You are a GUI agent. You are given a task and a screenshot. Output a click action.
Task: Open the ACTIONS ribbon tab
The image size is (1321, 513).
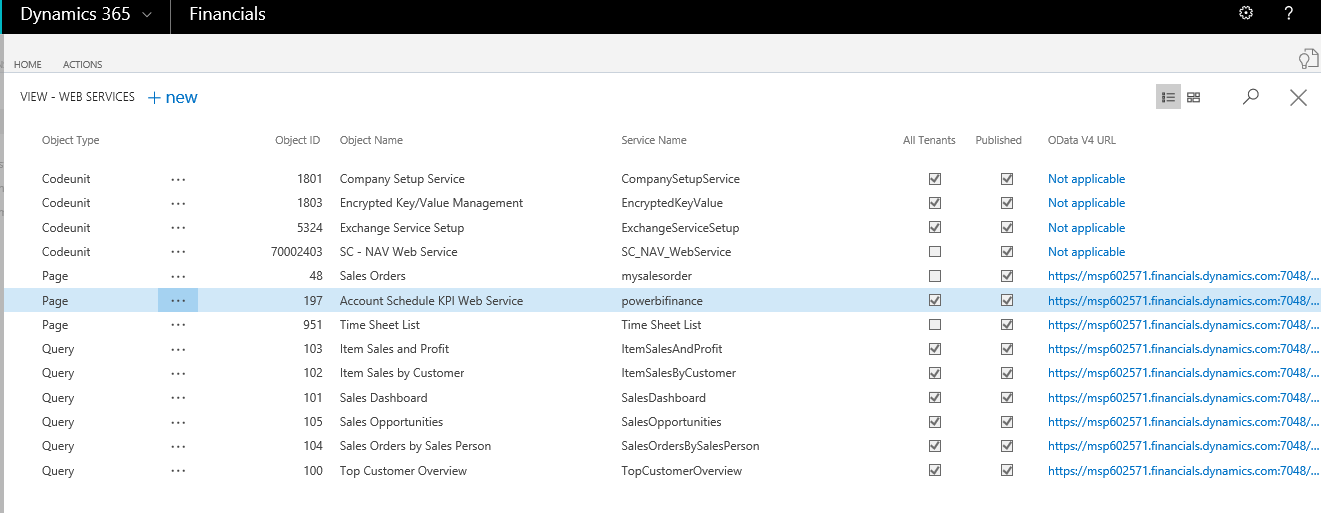[x=83, y=65]
